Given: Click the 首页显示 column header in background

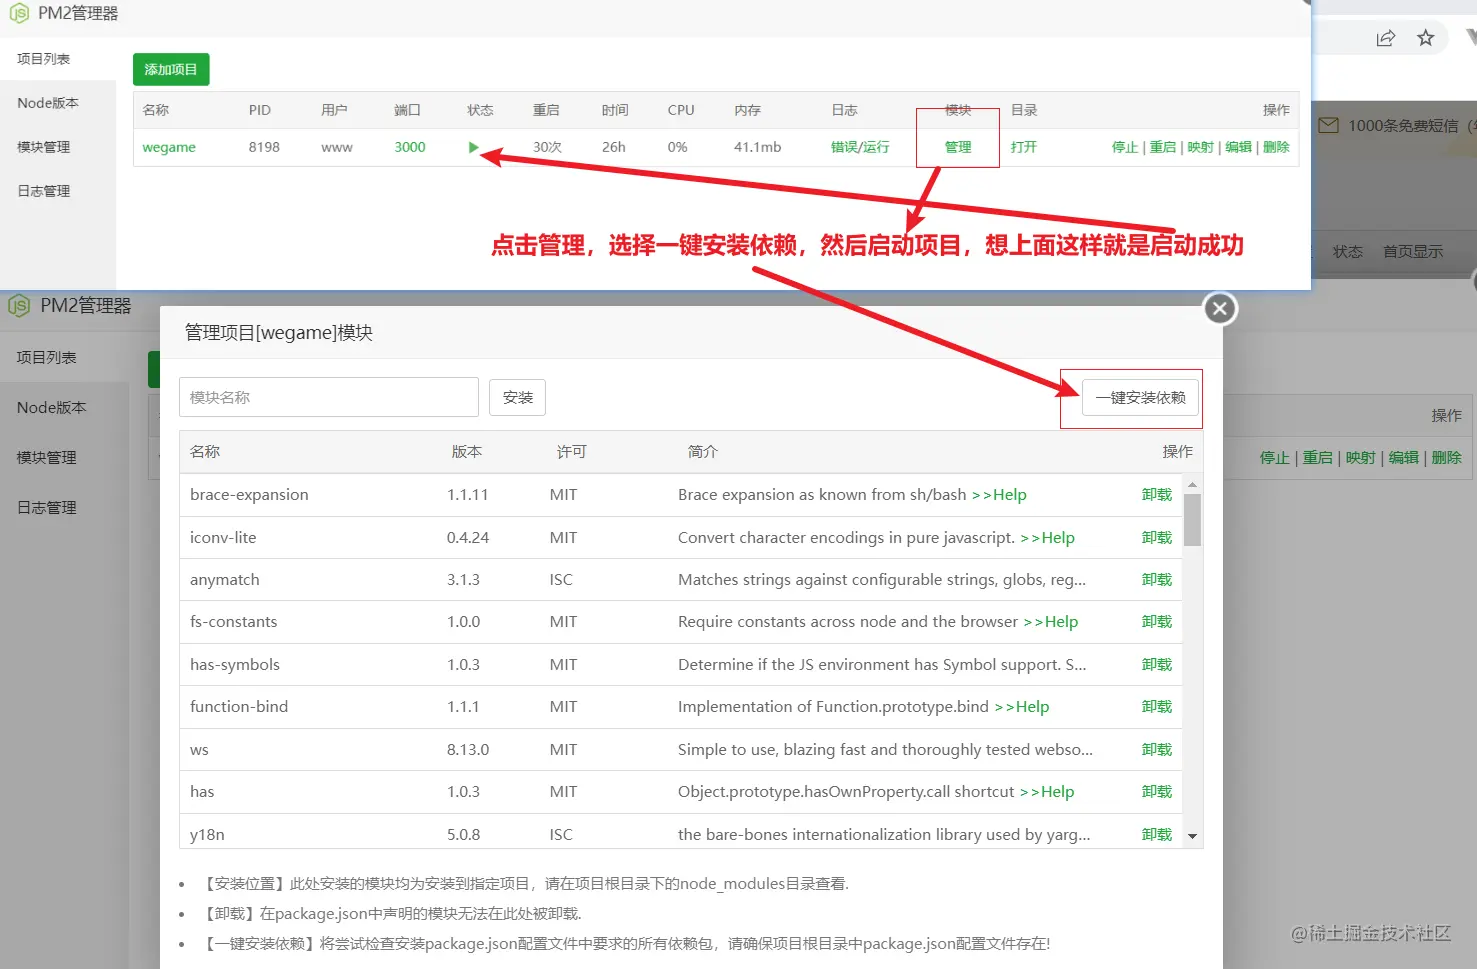Looking at the screenshot, I should click(1413, 252).
